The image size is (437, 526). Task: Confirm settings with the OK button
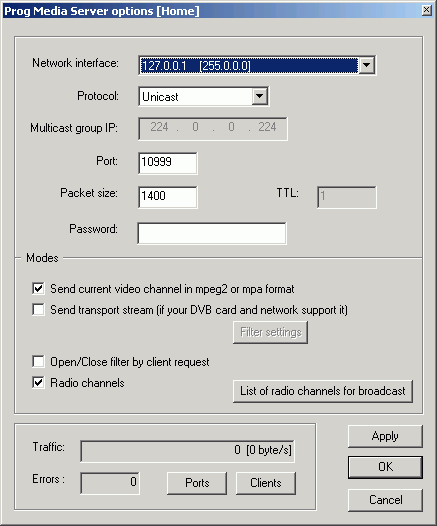(385, 467)
